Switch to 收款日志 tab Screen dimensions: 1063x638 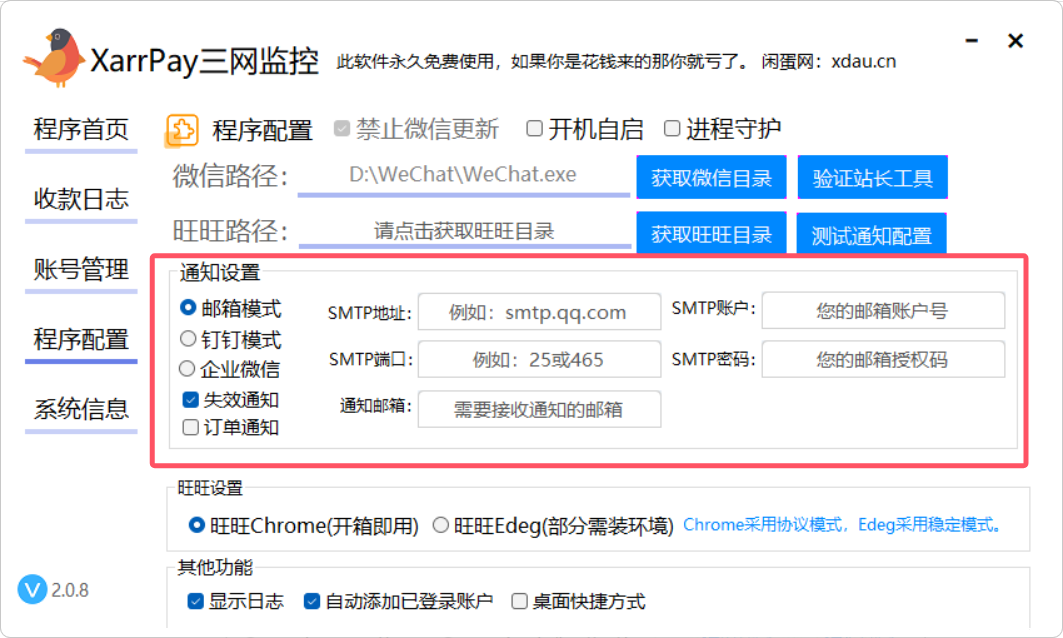coord(81,199)
